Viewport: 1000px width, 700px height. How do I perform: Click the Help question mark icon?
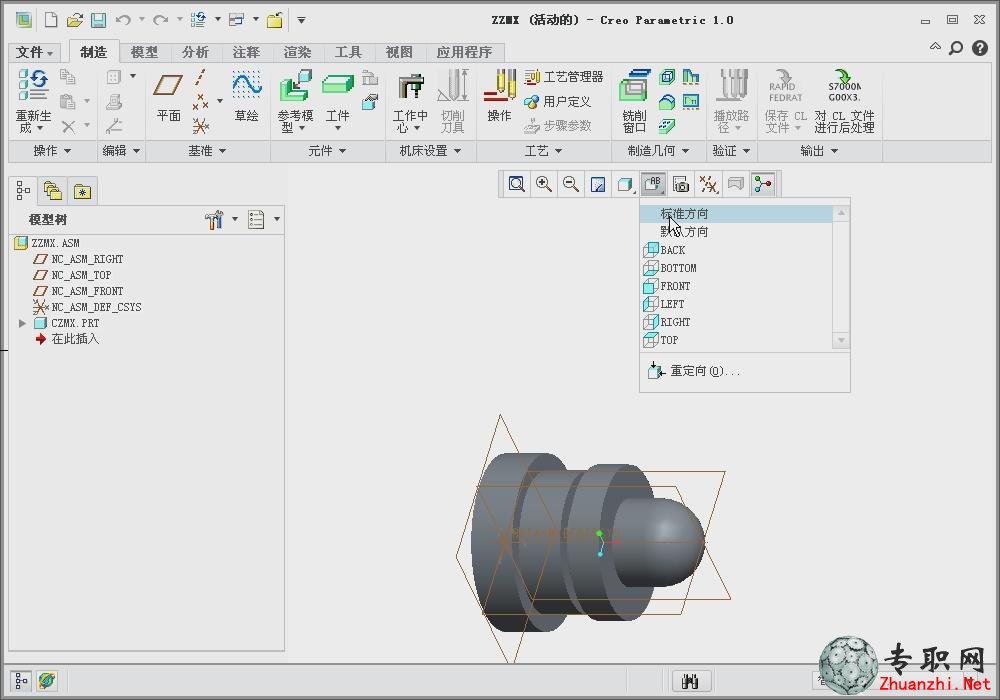tap(980, 48)
